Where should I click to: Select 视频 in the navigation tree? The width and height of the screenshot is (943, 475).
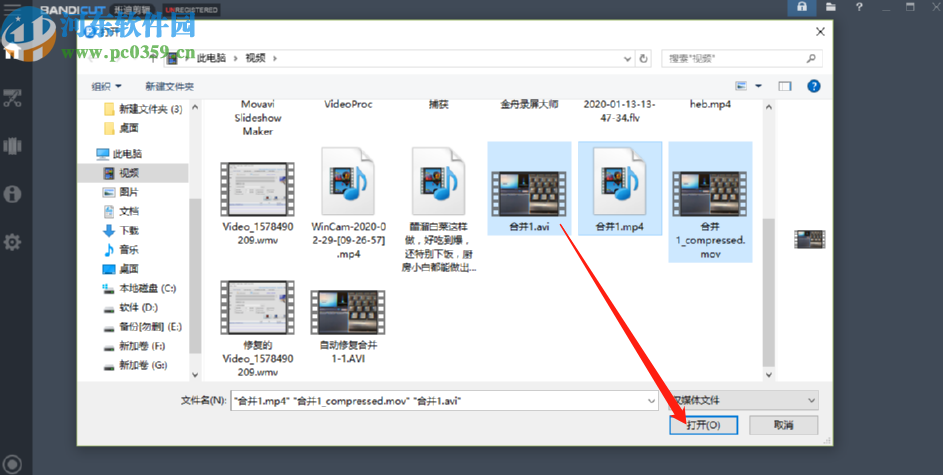click(121, 173)
